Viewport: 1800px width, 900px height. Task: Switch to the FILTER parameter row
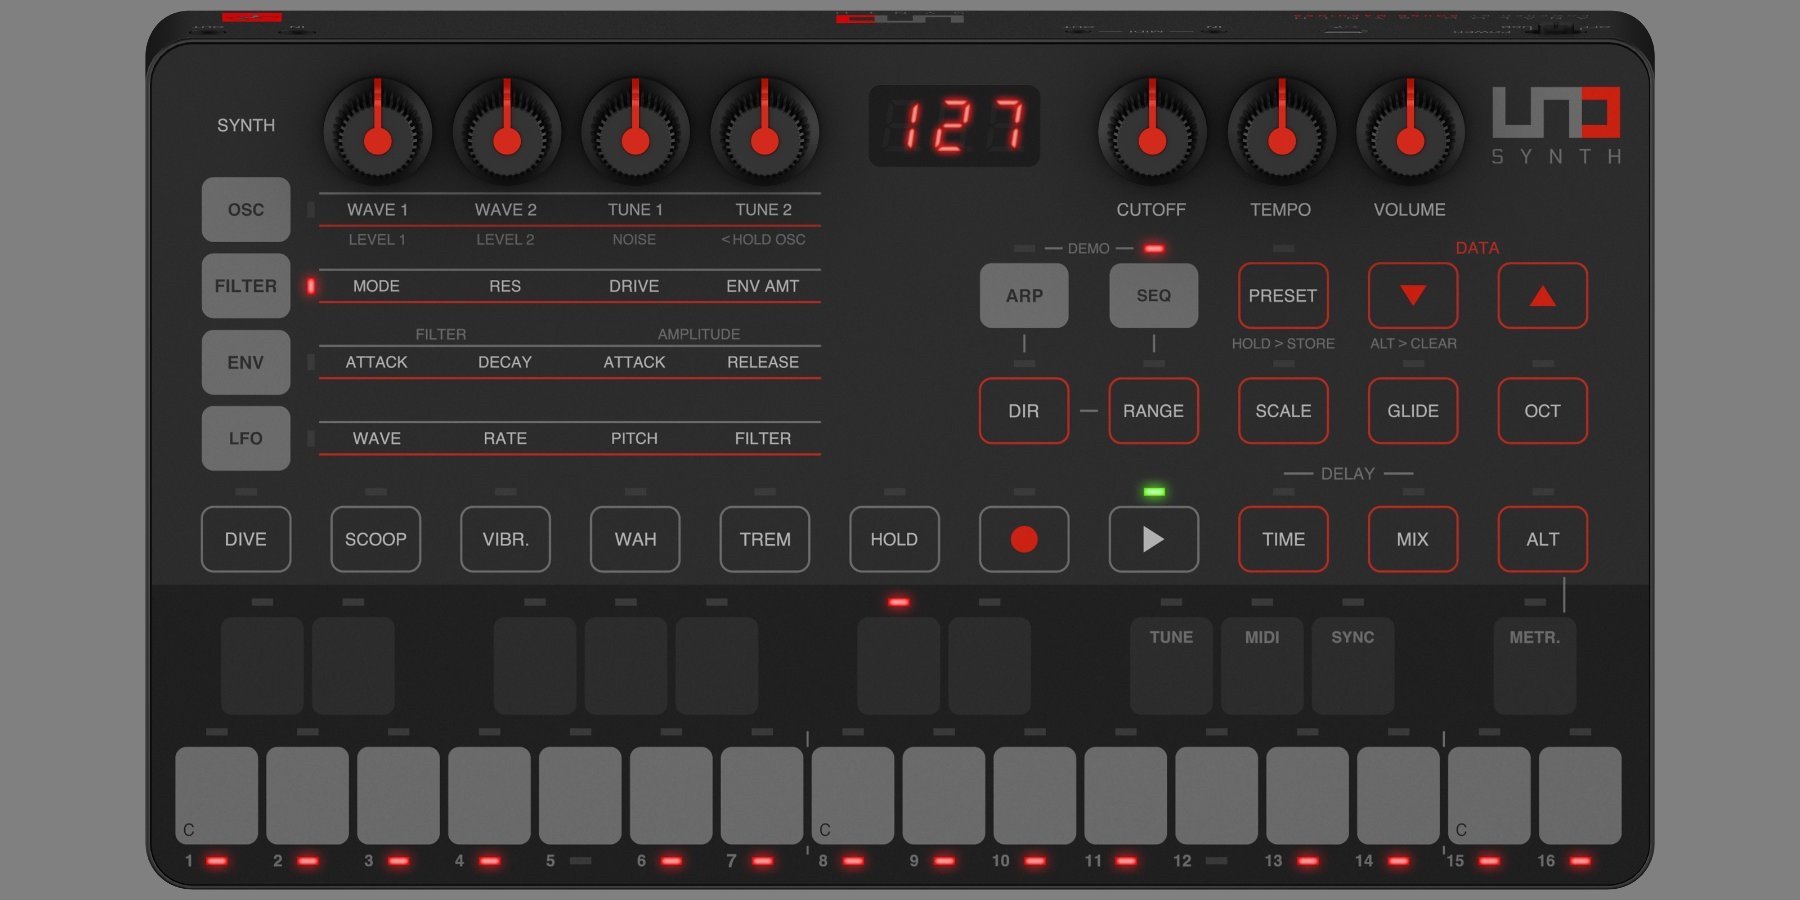(245, 285)
